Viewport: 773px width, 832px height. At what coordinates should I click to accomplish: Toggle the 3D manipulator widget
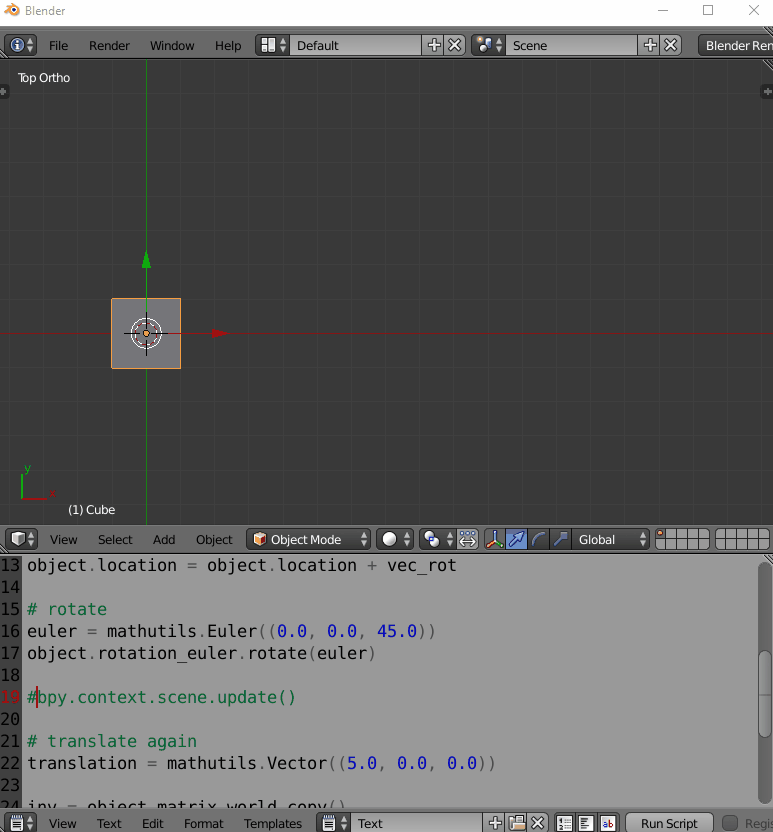point(494,539)
